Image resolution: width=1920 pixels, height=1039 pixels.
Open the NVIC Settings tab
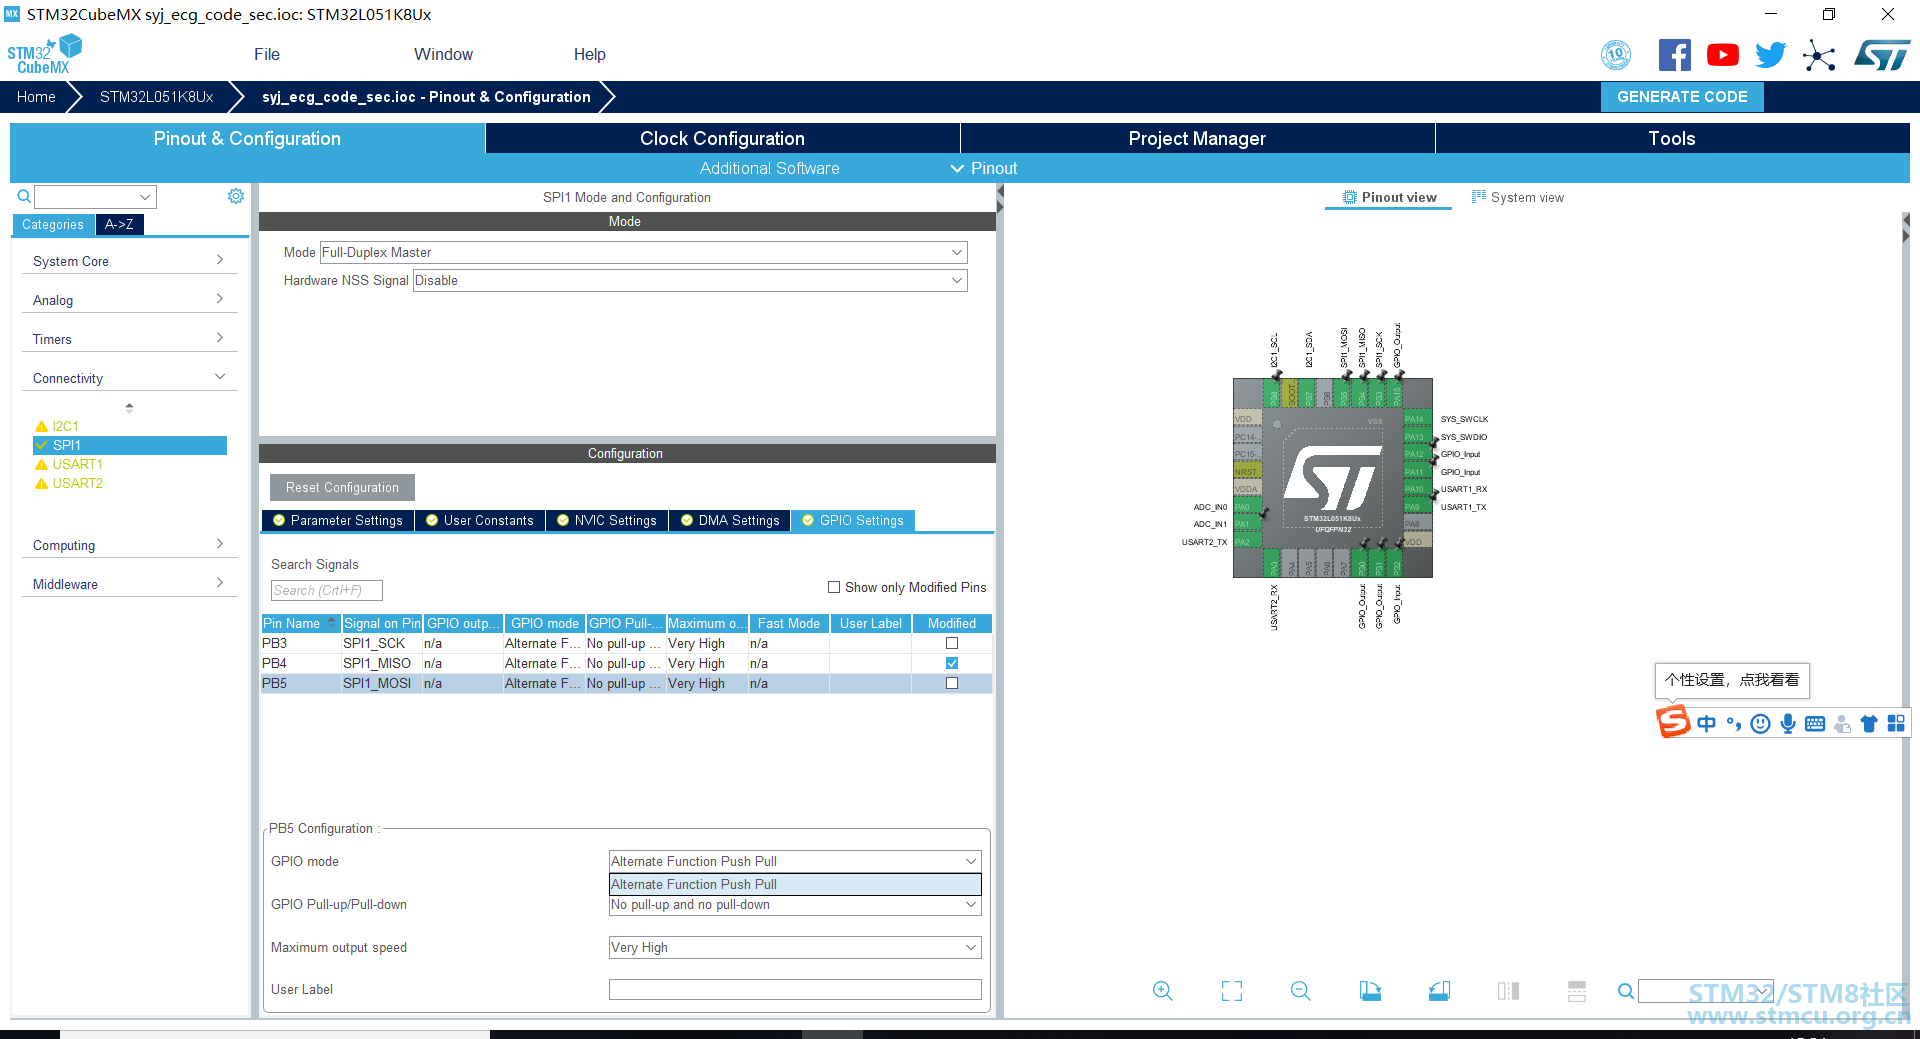(x=607, y=520)
